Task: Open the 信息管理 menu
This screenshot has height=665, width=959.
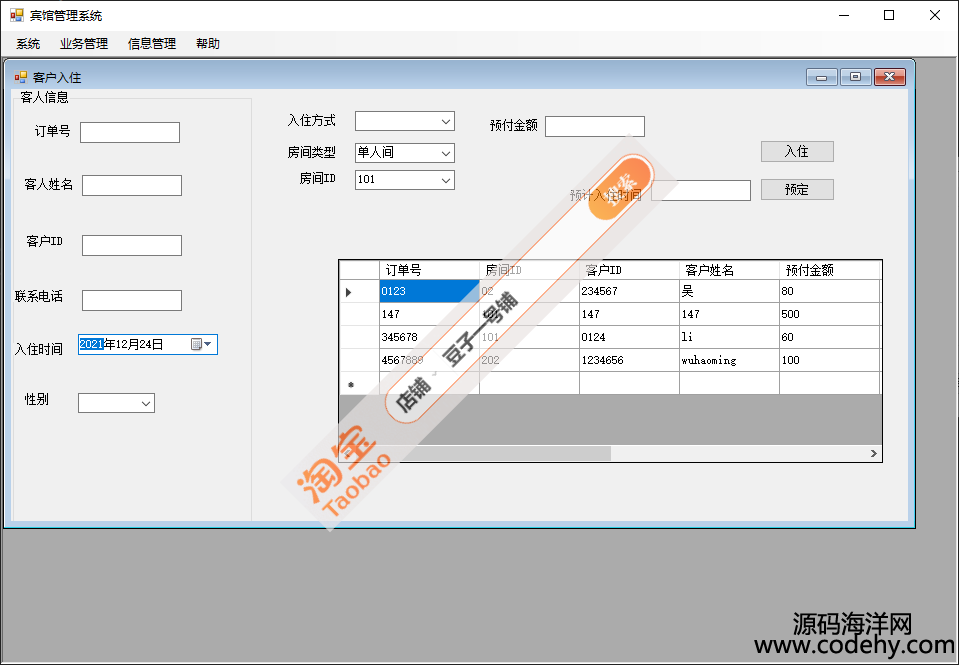Action: tap(152, 44)
